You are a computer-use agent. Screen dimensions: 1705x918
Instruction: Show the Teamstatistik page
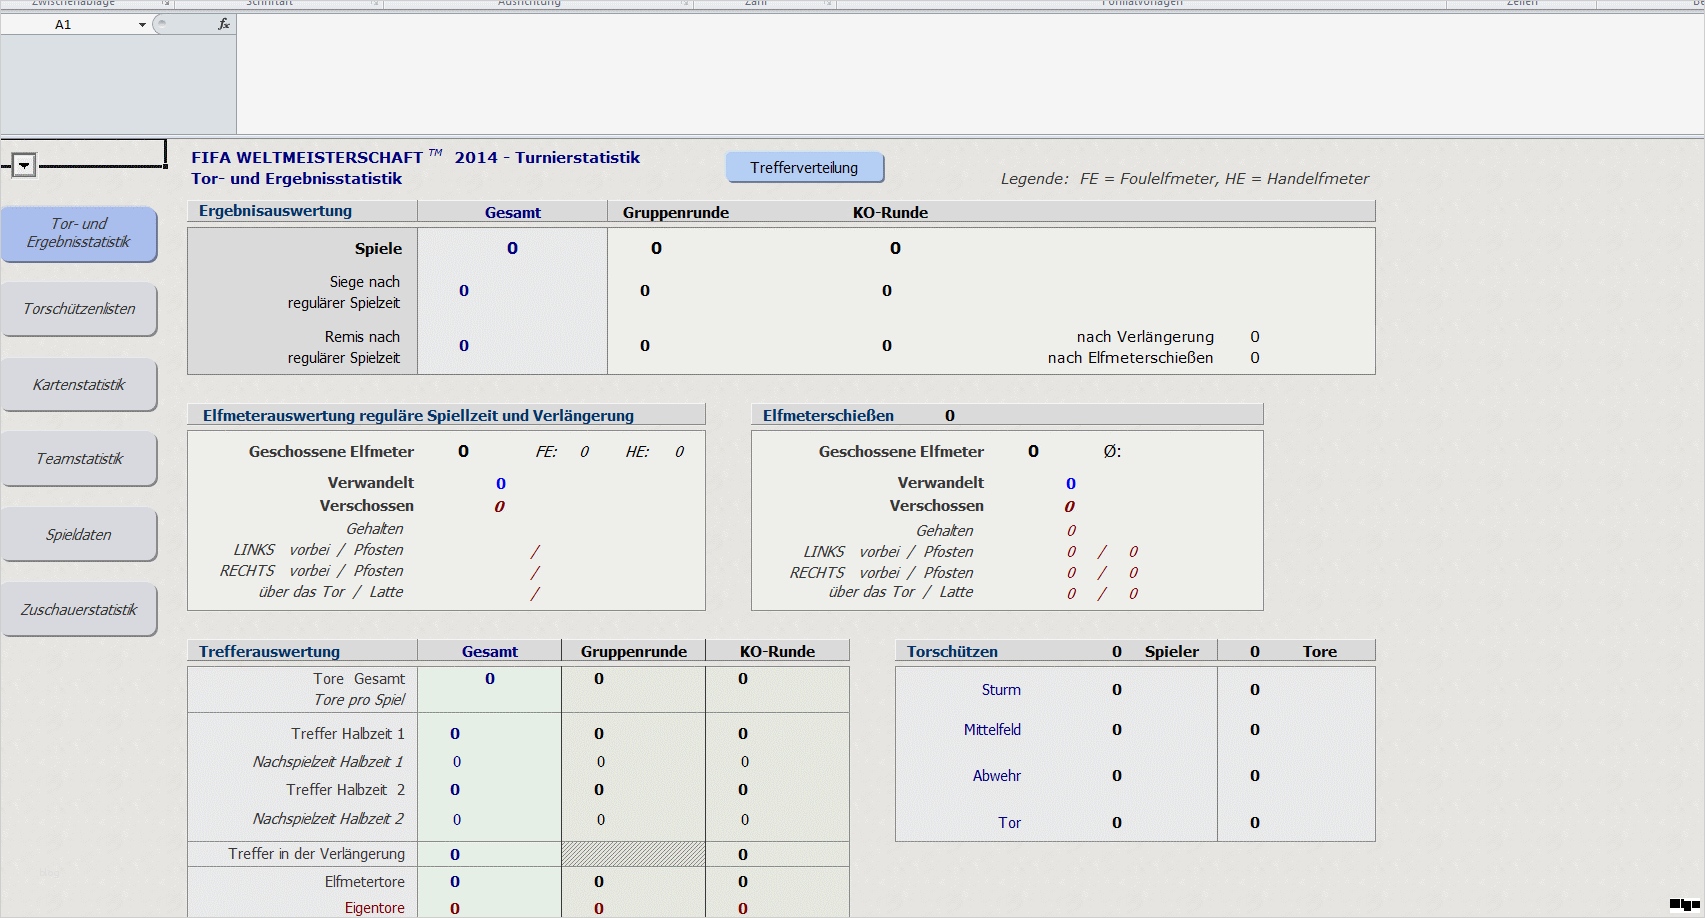pyautogui.click(x=79, y=459)
